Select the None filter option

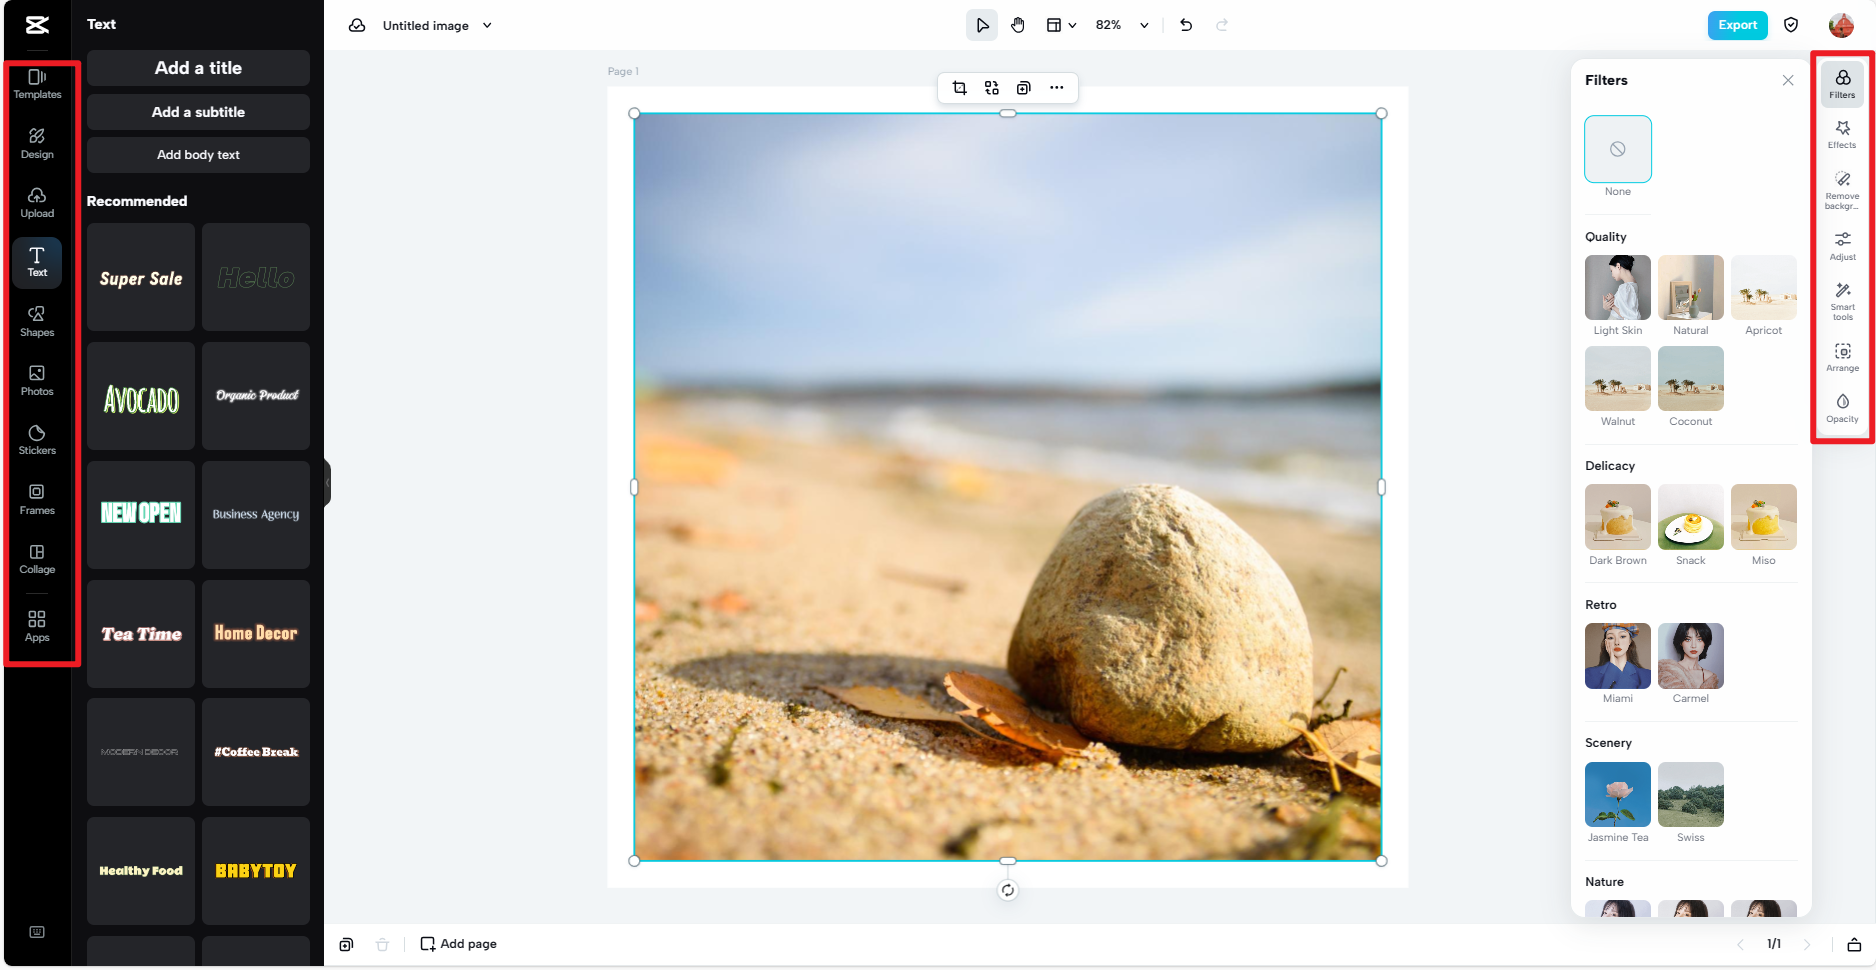[x=1618, y=149]
